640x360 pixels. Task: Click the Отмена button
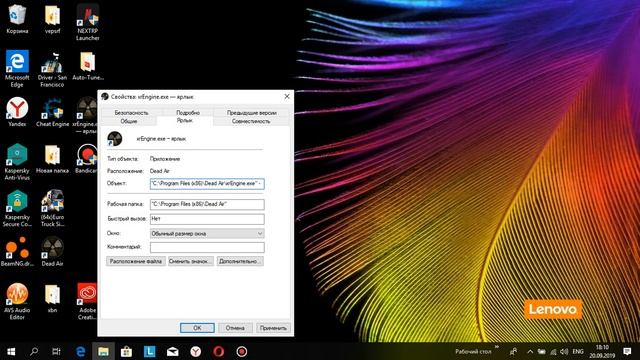point(235,328)
